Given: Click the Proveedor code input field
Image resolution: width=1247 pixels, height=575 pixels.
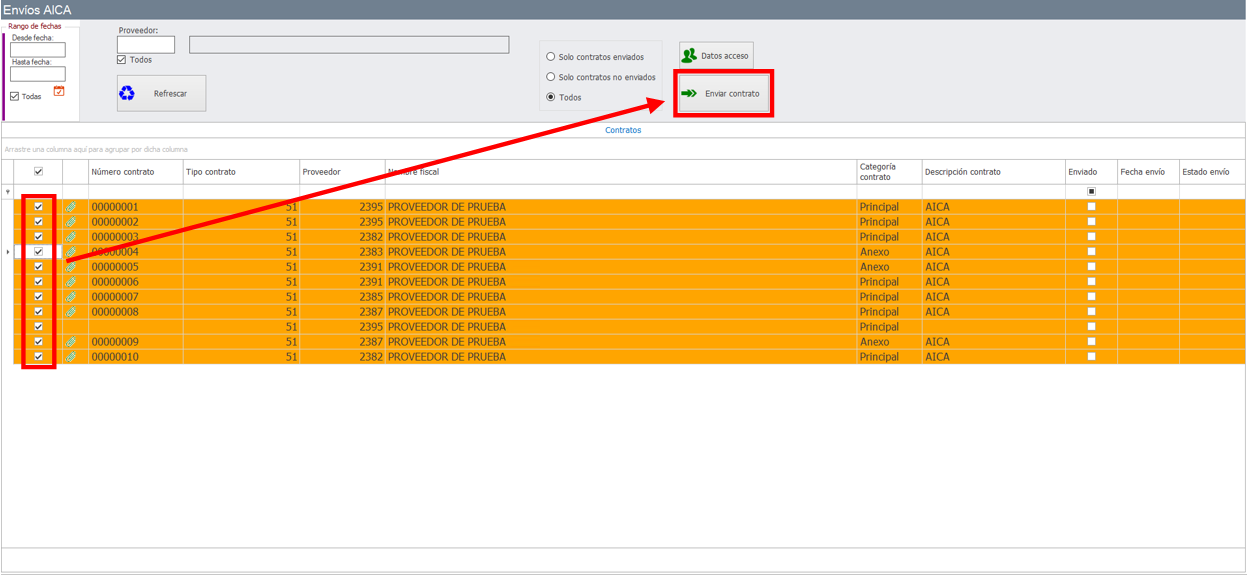Looking at the screenshot, I should (146, 45).
